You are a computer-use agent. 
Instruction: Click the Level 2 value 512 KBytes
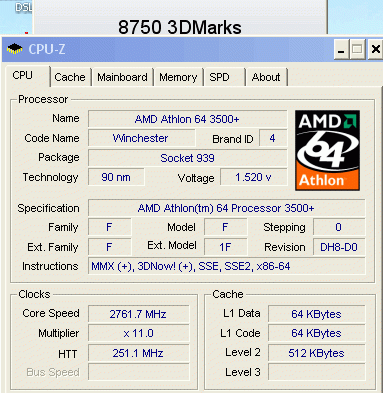[x=317, y=353]
